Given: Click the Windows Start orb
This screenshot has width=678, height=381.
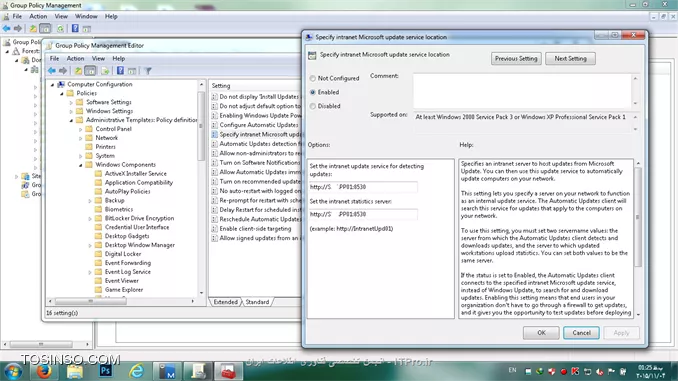Looking at the screenshot, I should point(13,371).
